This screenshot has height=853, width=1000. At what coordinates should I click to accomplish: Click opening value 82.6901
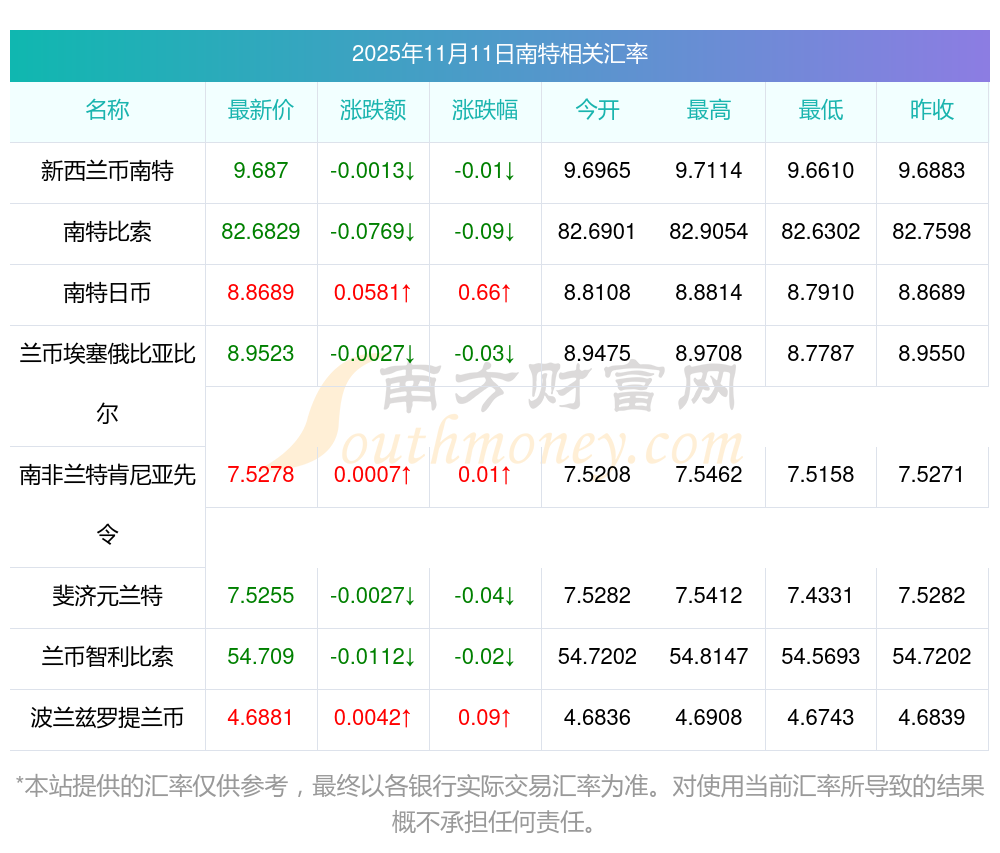pos(597,231)
